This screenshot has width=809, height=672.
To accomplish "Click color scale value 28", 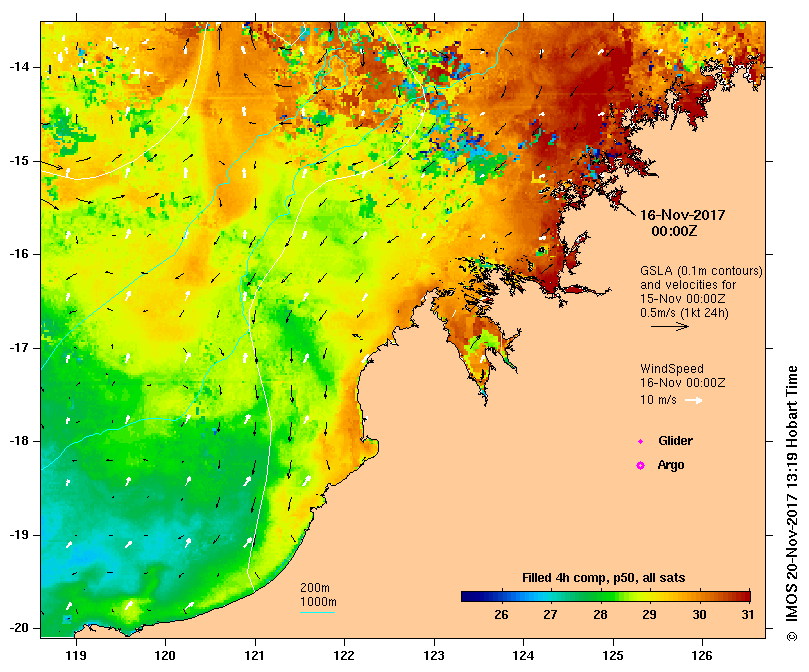I will point(600,615).
